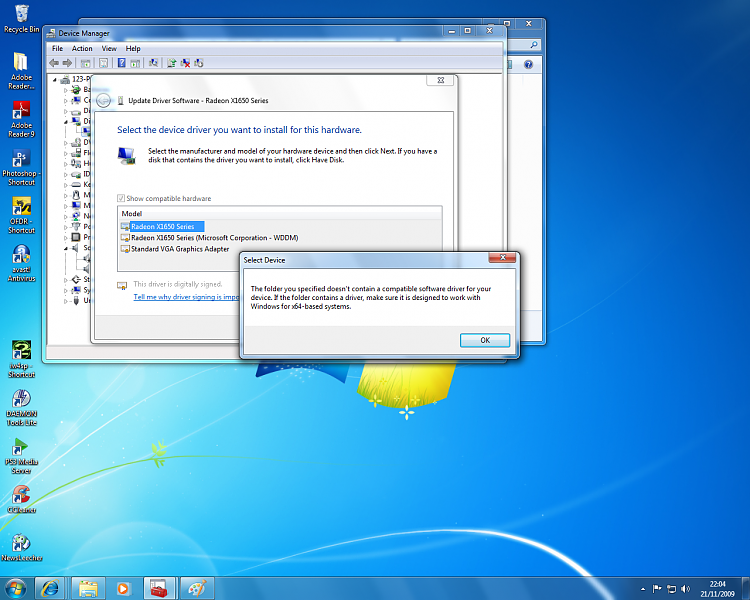Open the Help menu
Viewport: 750px width, 600px height.
[x=133, y=48]
